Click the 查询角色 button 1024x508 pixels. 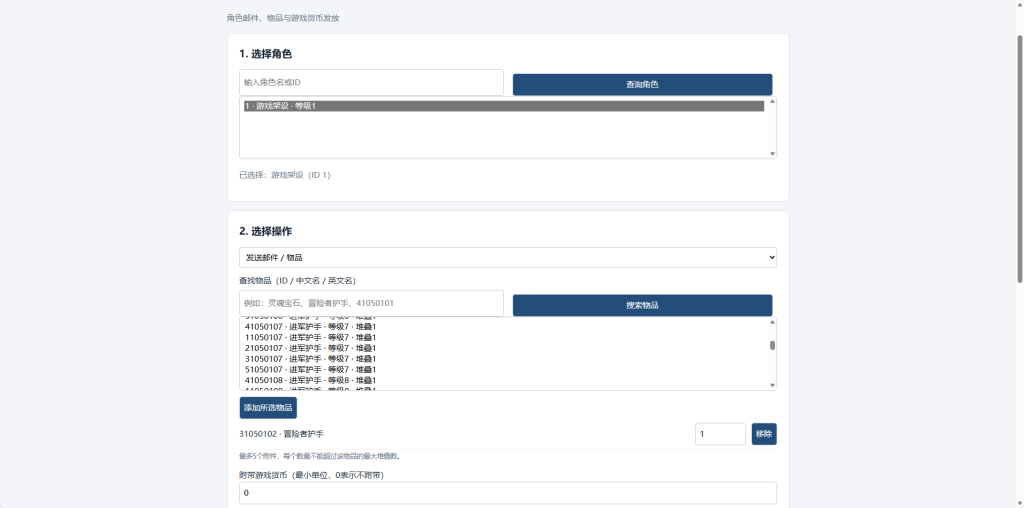642,84
